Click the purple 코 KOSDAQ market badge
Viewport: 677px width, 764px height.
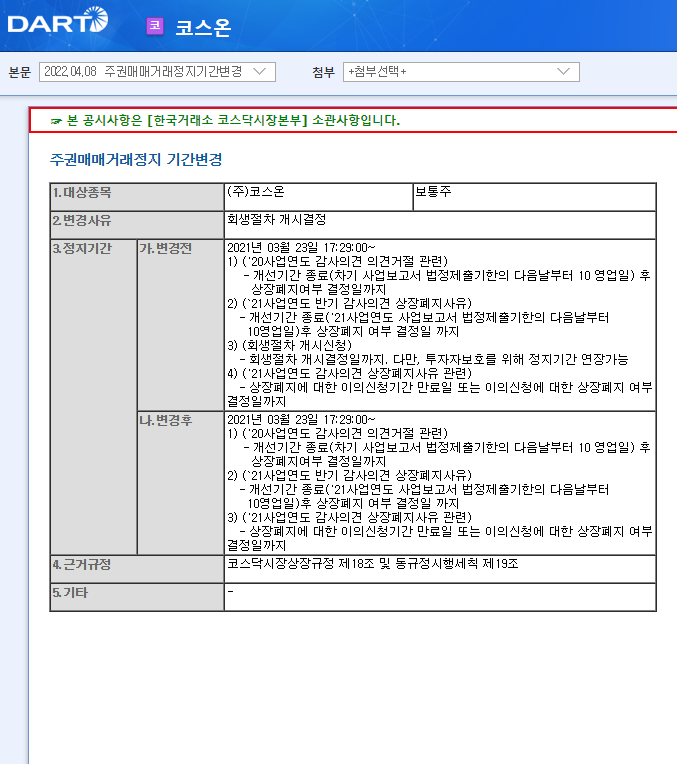coord(155,26)
